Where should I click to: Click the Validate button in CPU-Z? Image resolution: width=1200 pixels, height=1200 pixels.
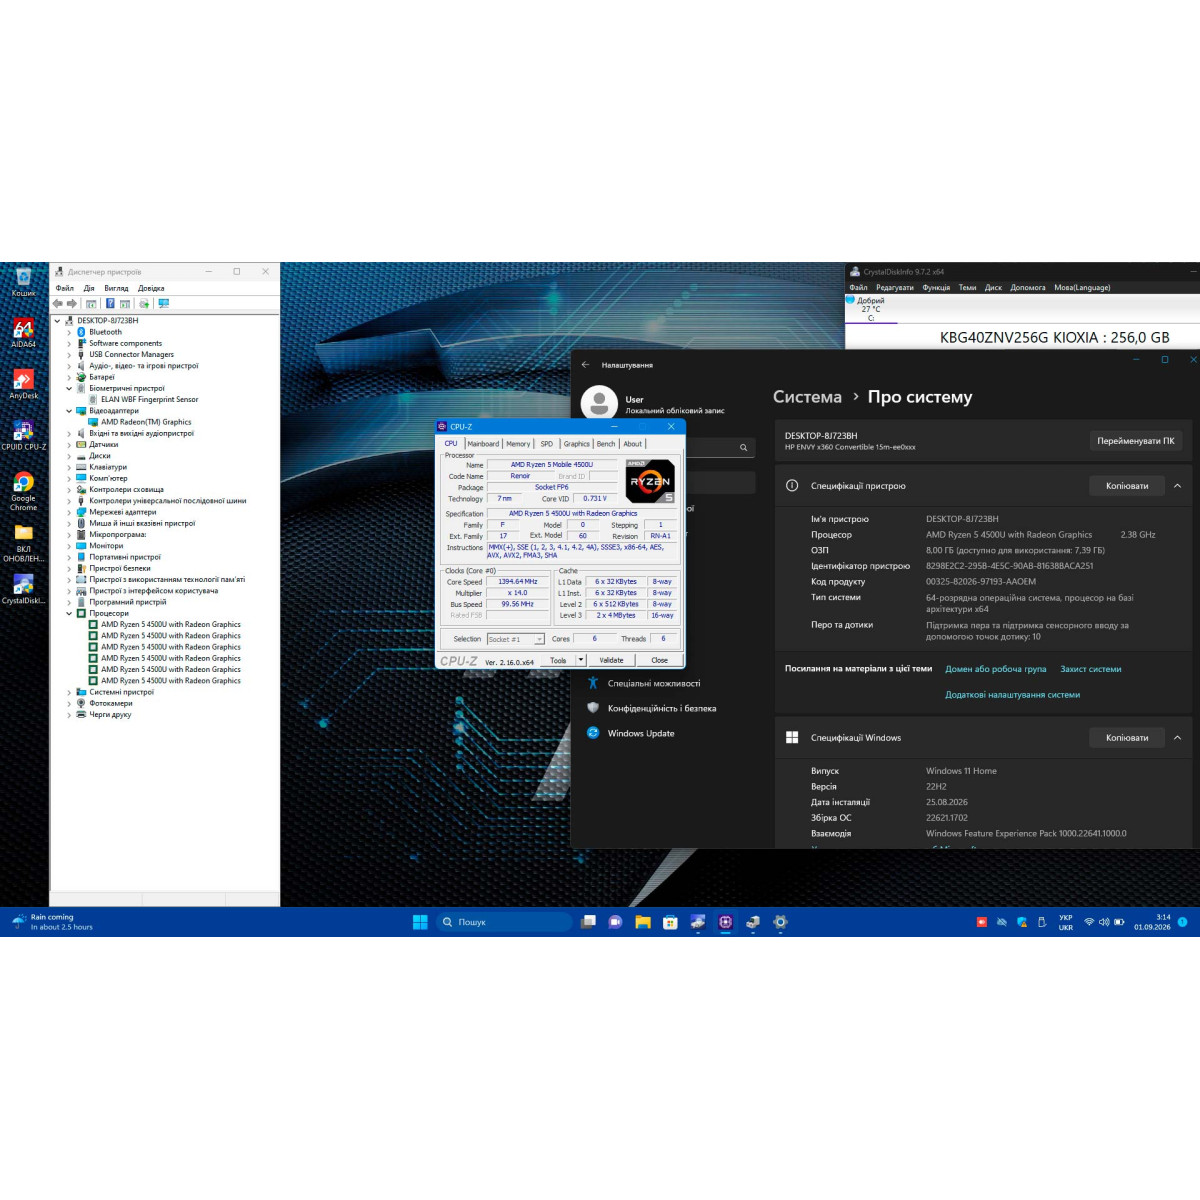(x=611, y=660)
